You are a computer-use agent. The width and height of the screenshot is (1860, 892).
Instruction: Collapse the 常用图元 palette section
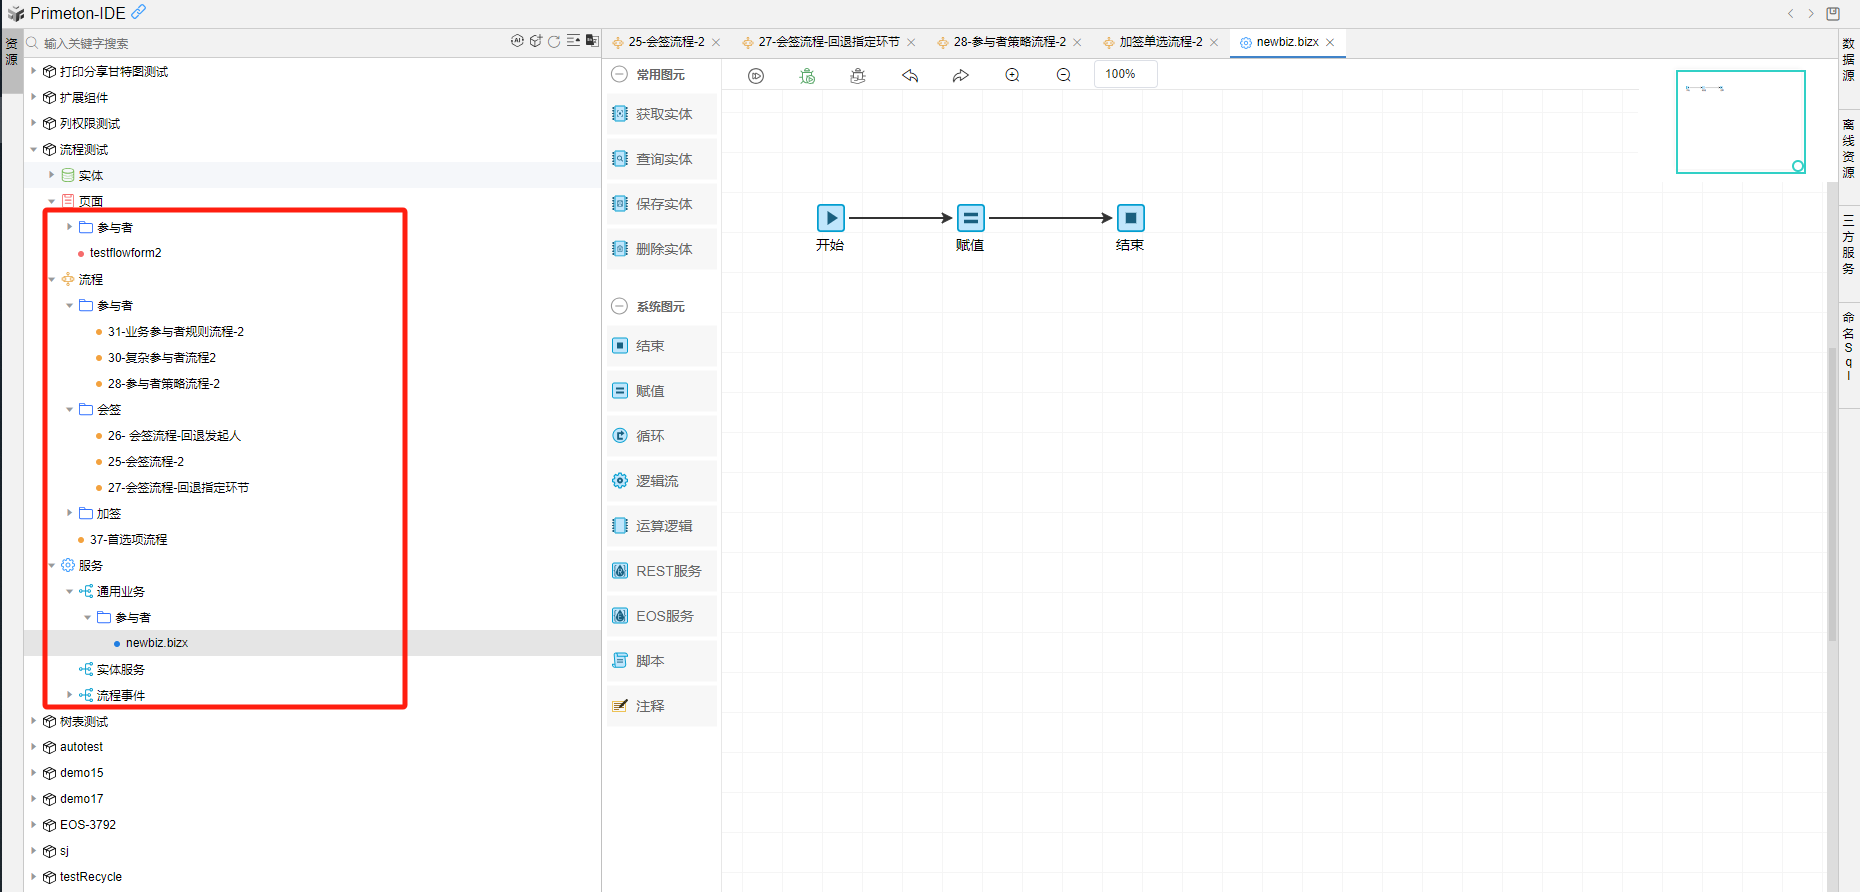point(619,75)
